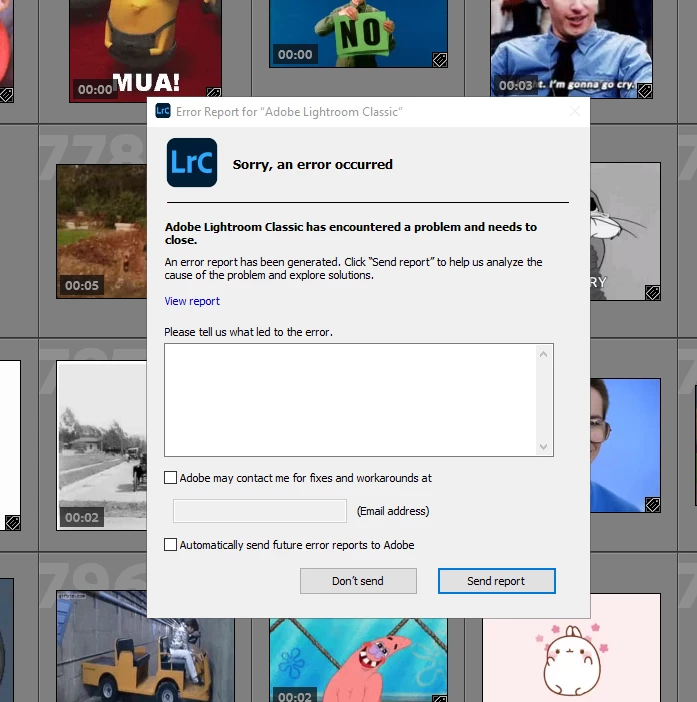Click keyword badge on blue background man thumbnail
Image resolution: width=697 pixels, height=702 pixels.
pyautogui.click(x=653, y=505)
